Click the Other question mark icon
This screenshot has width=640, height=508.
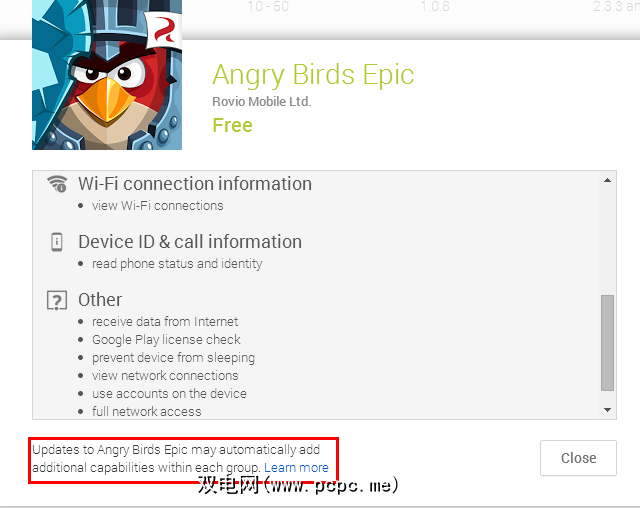point(57,301)
